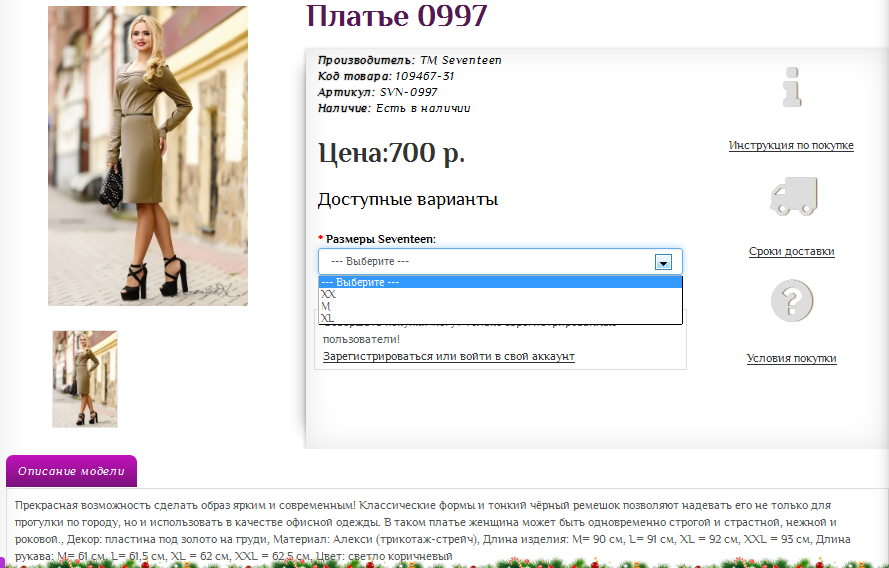The width and height of the screenshot is (889, 568).
Task: Open the Условия покупки link
Action: click(x=791, y=358)
